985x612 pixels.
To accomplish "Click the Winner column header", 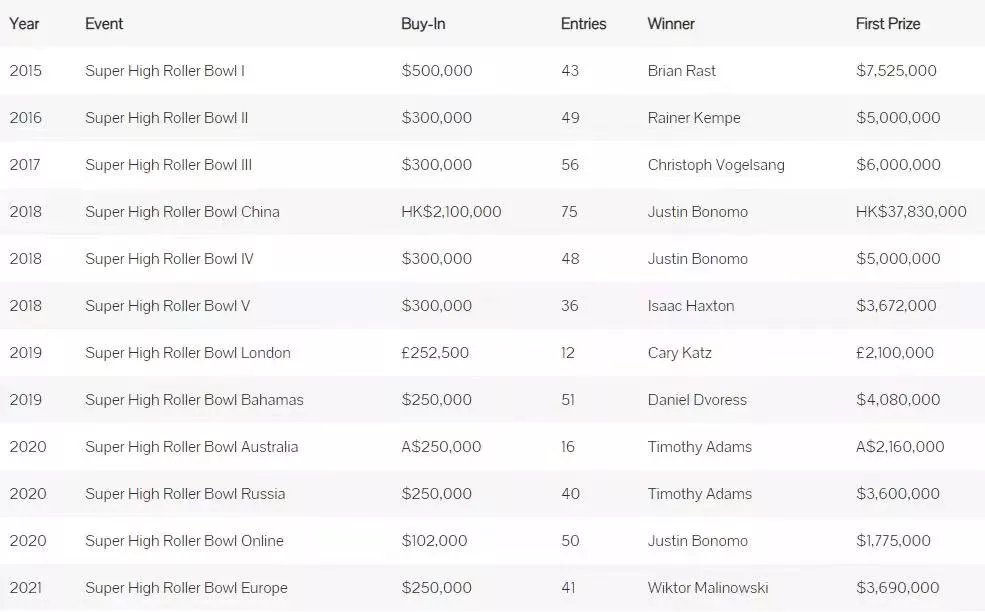I will 671,24.
